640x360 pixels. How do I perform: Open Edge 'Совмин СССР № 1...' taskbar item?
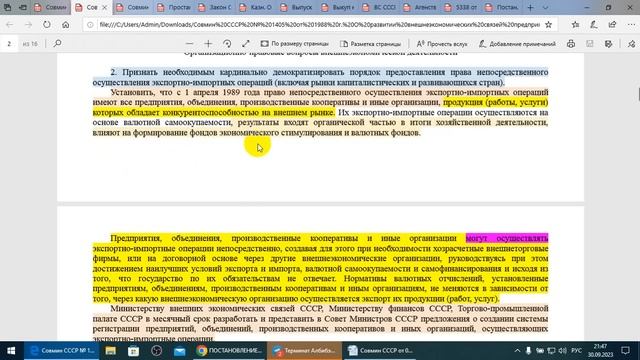62,351
